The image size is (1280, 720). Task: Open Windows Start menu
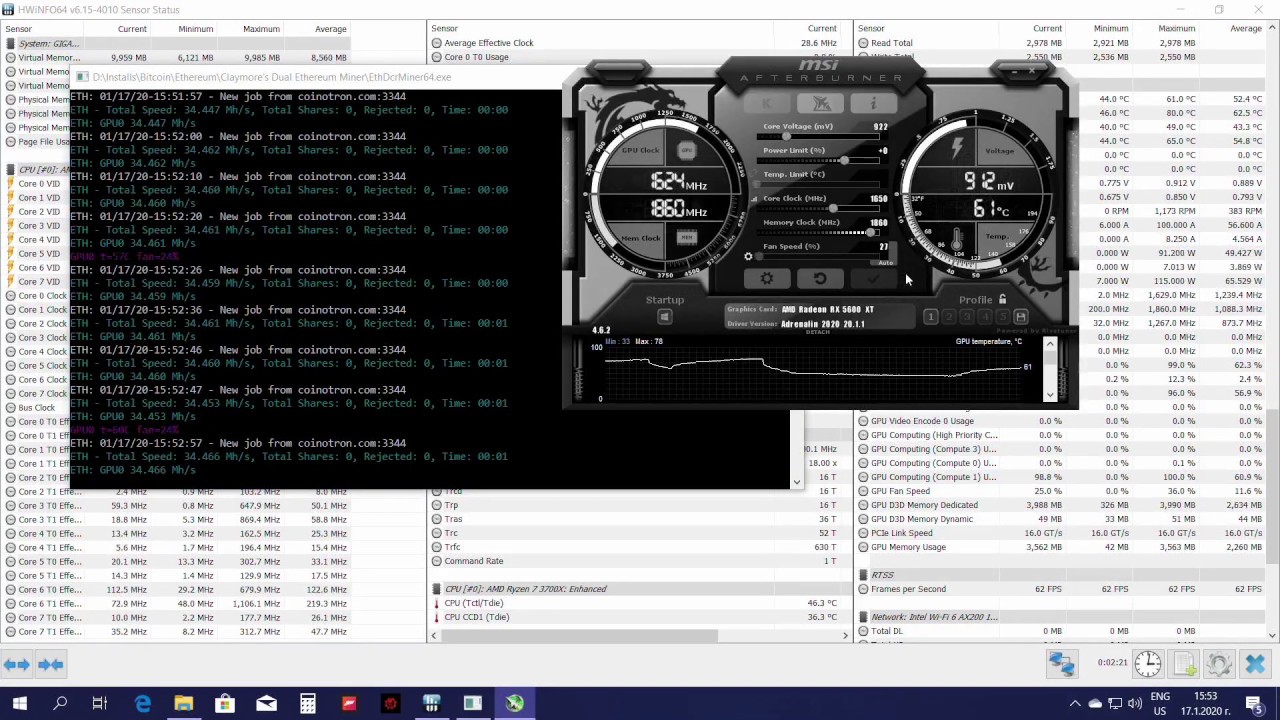click(19, 704)
